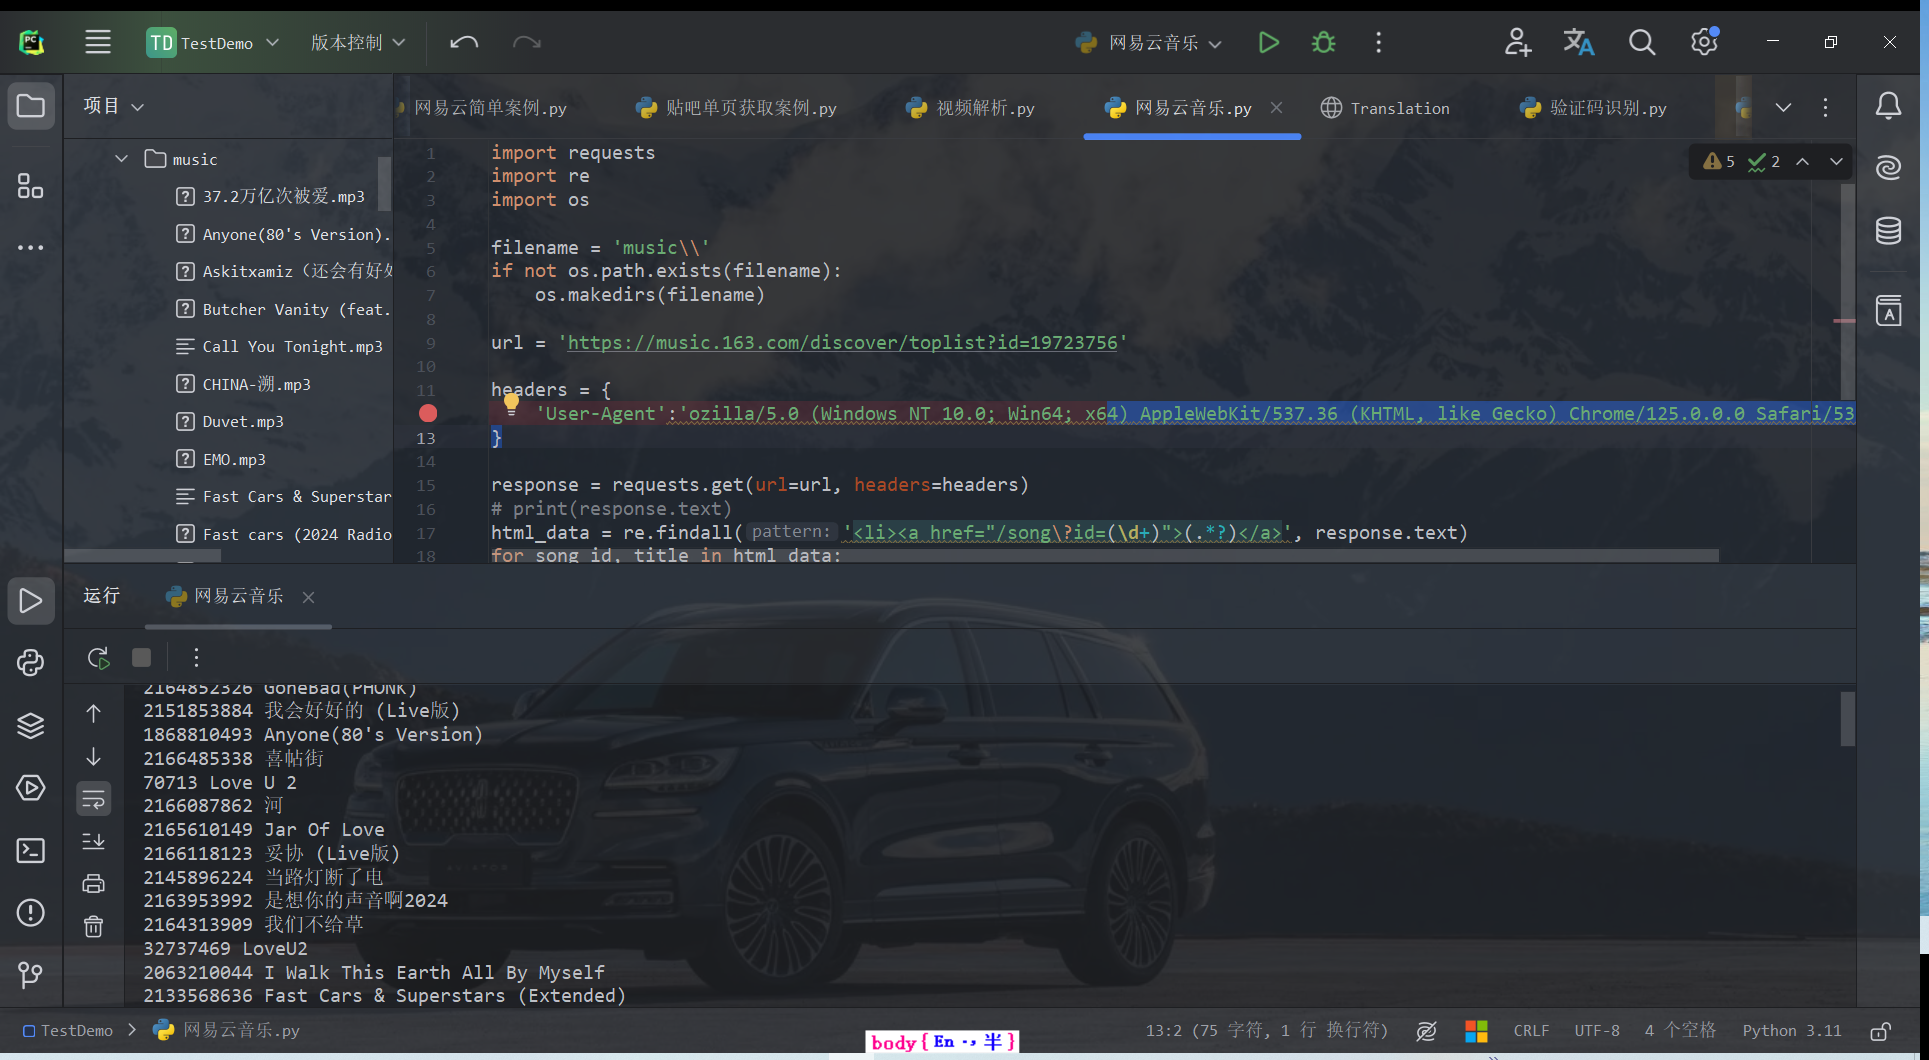Change Python 3.11 interpreter
The height and width of the screenshot is (1060, 1929).
coord(1792,1031)
